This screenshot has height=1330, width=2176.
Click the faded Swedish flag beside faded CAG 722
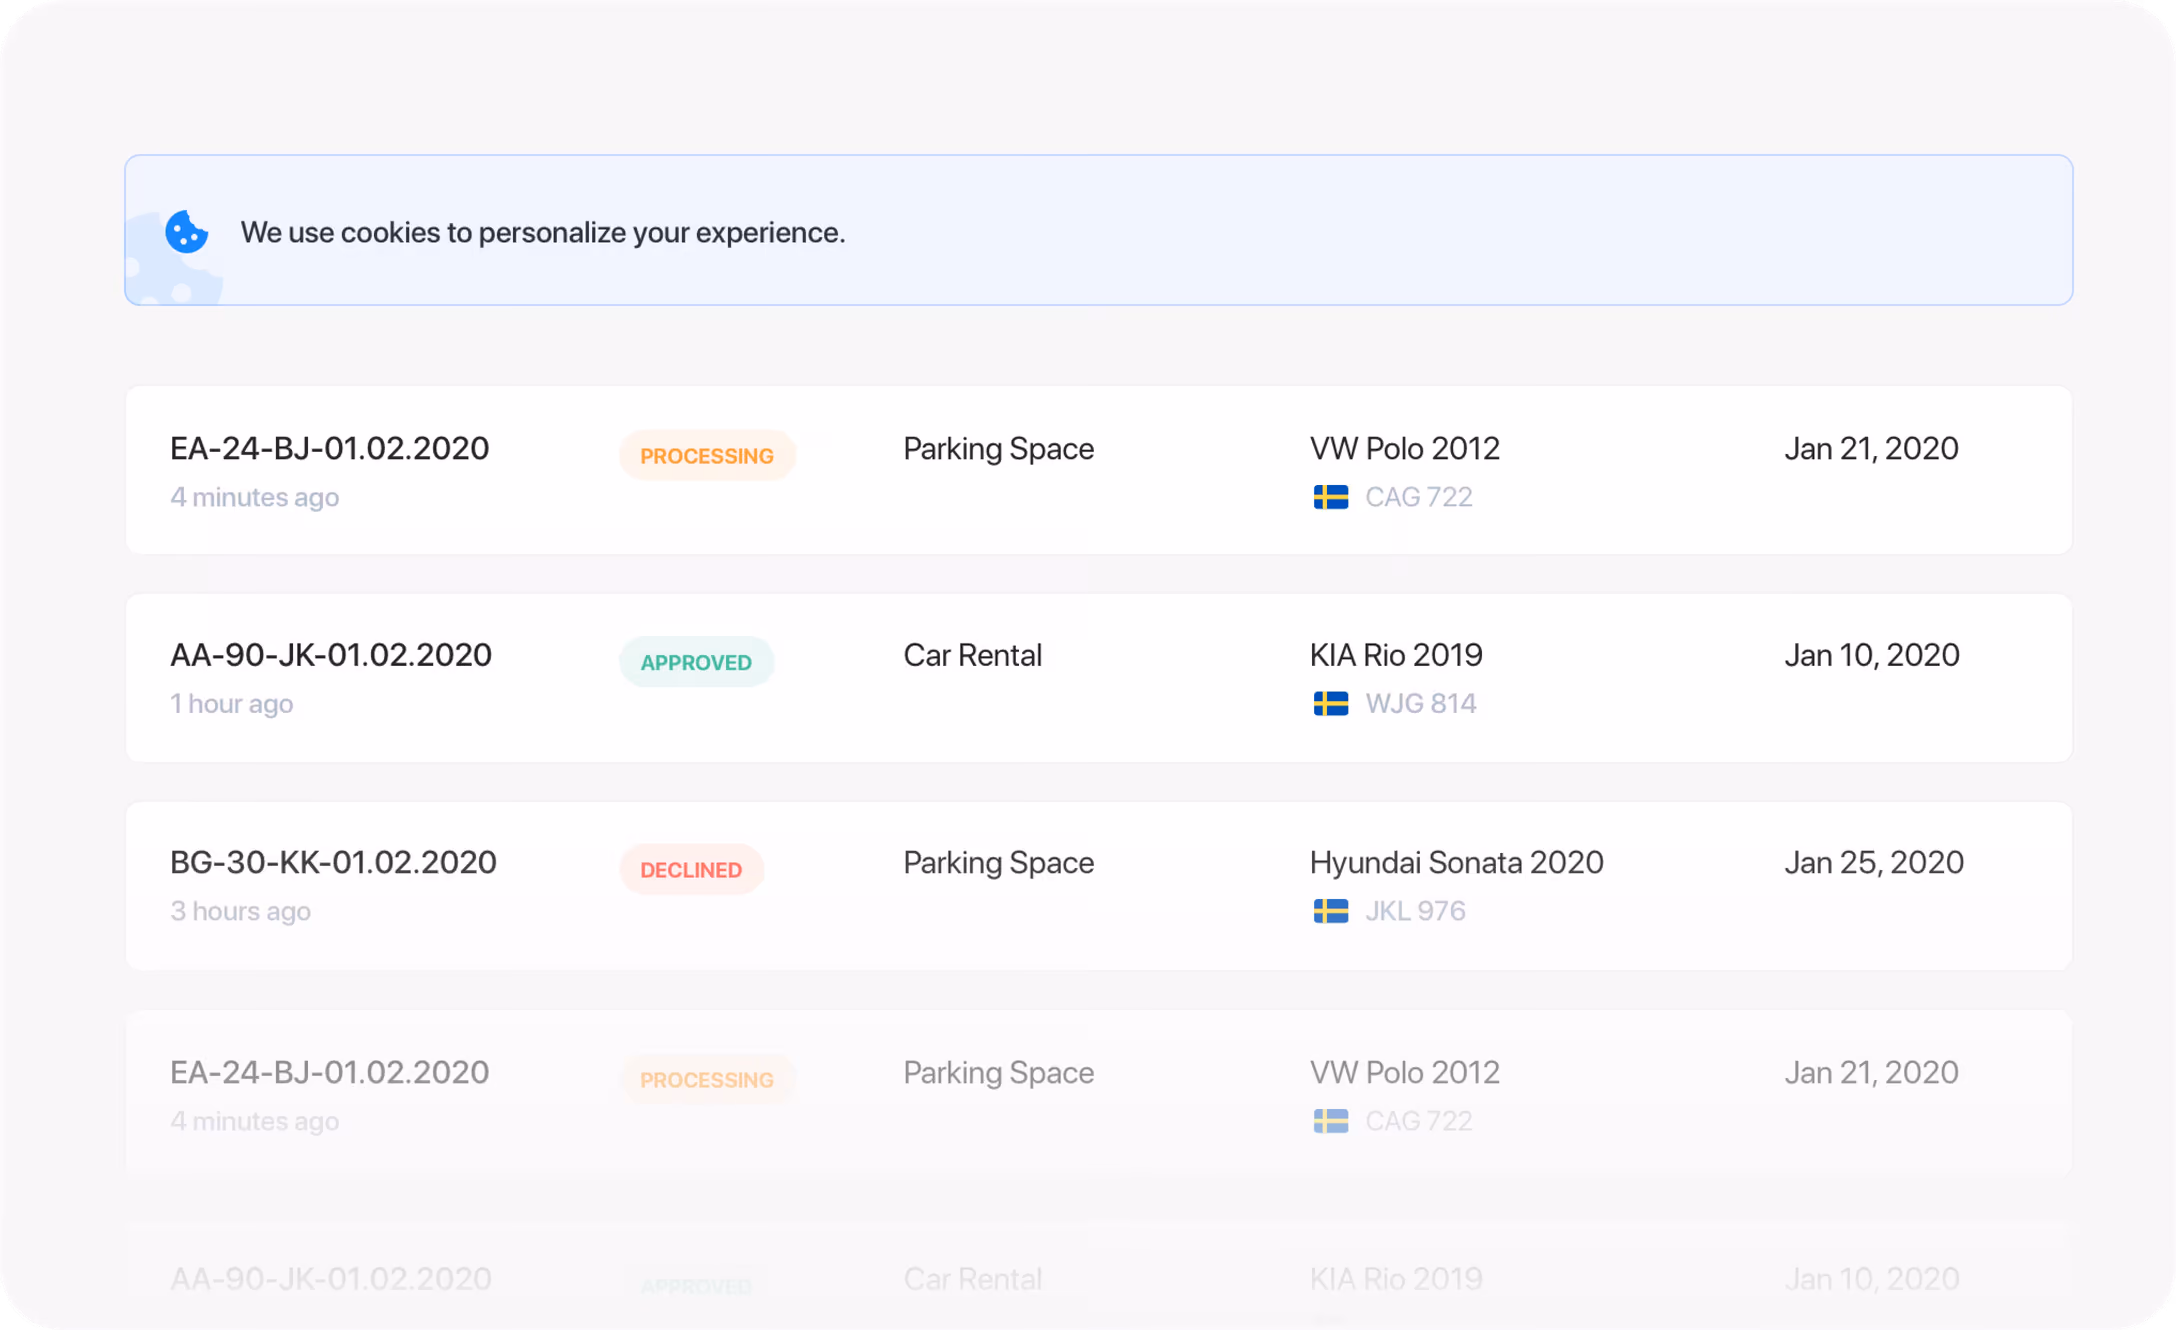point(1330,1121)
